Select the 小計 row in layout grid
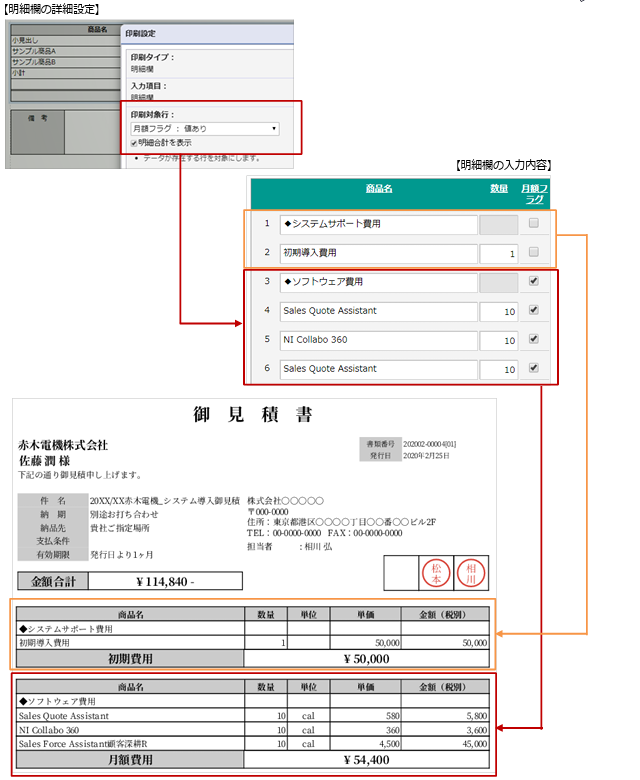Viewport: 640px width, 780px height. pyautogui.click(x=66, y=73)
